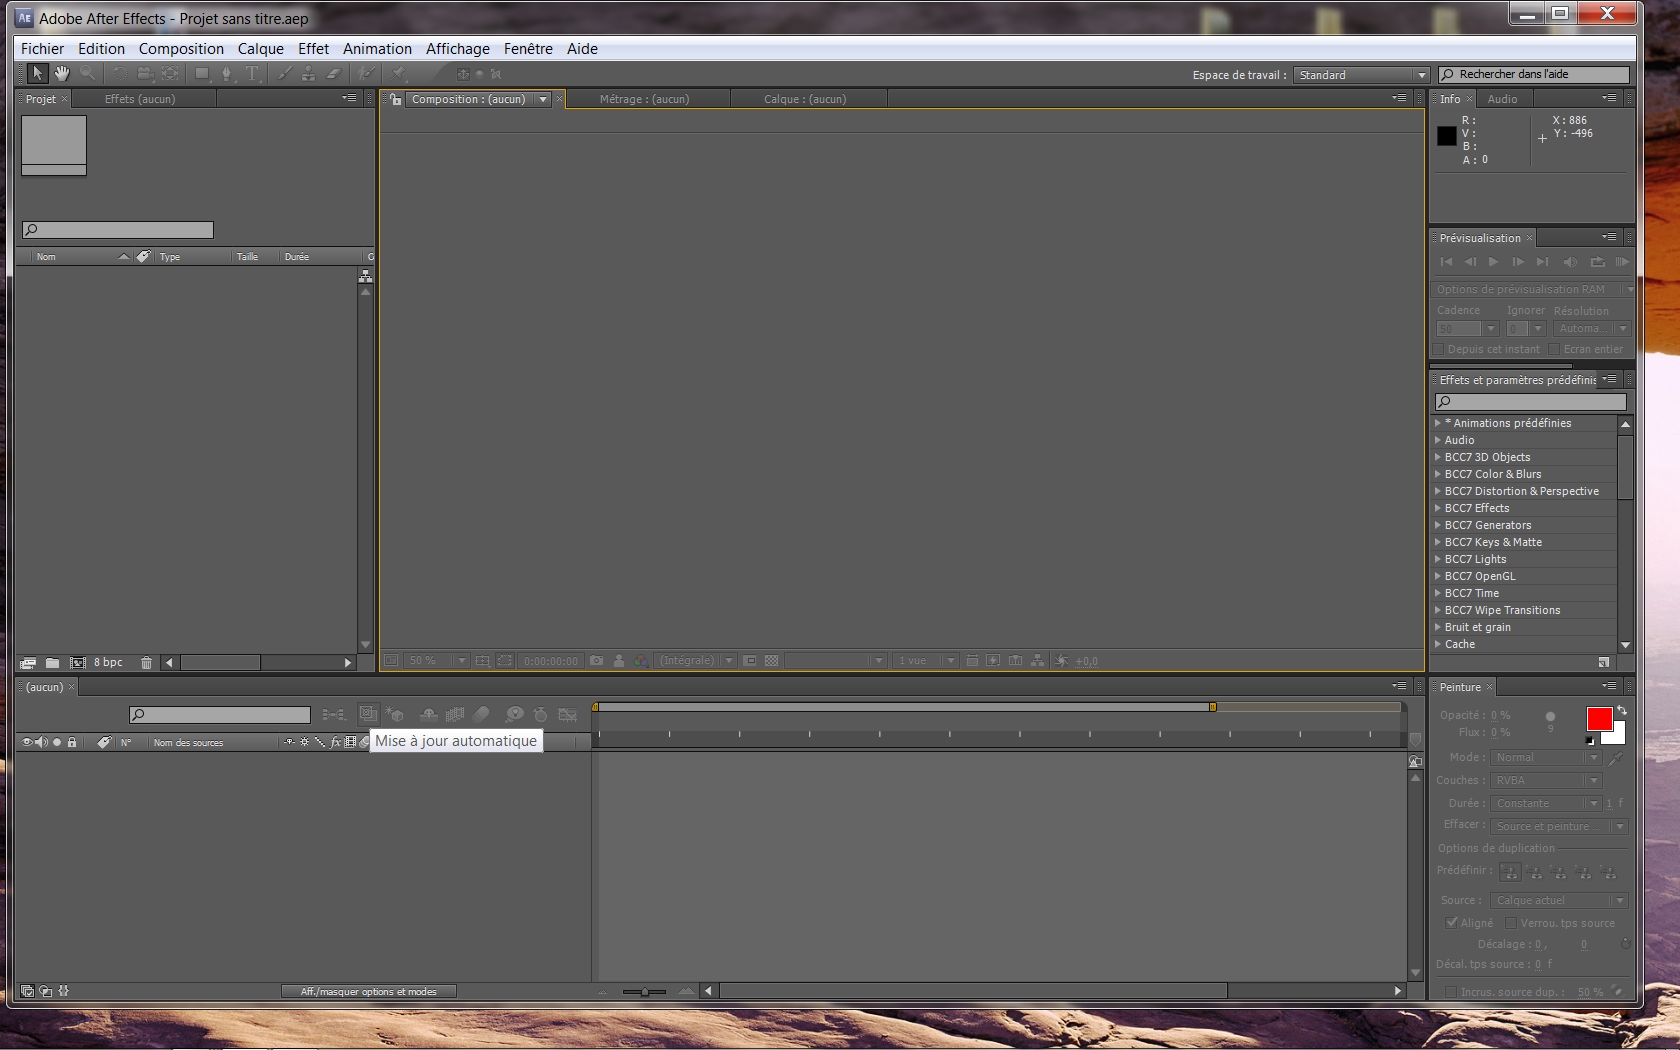Screen dimensions: 1680x1050
Task: Select the Pan Behind tool
Action: (171, 73)
